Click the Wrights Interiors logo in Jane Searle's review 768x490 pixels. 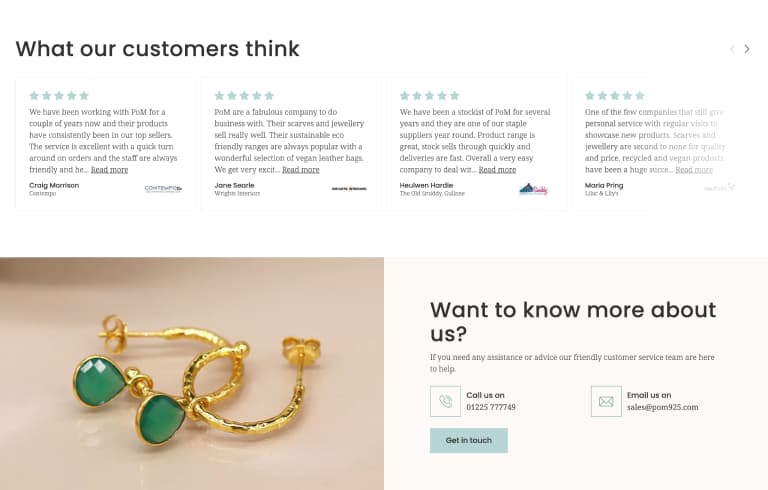pyautogui.click(x=349, y=188)
